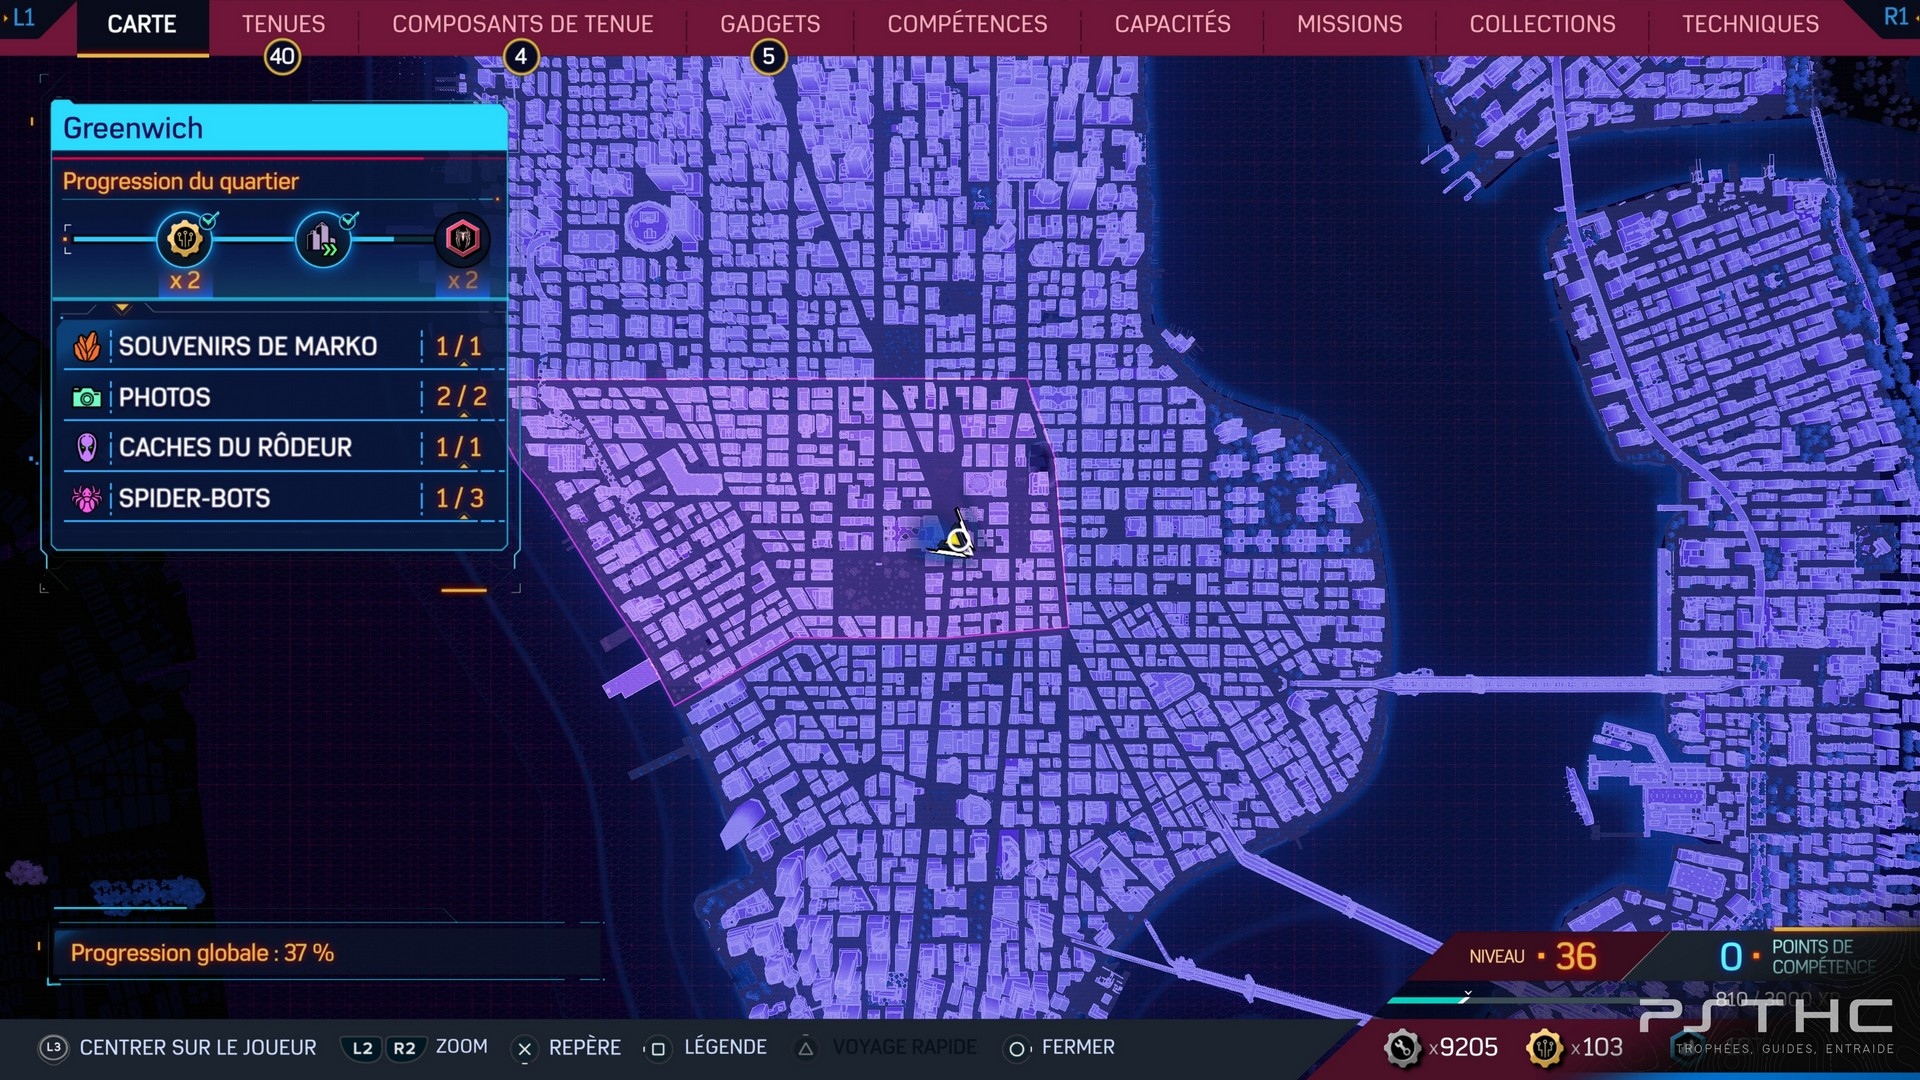This screenshot has height=1080, width=1920.
Task: Click the Photos camera icon
Action: [87, 398]
